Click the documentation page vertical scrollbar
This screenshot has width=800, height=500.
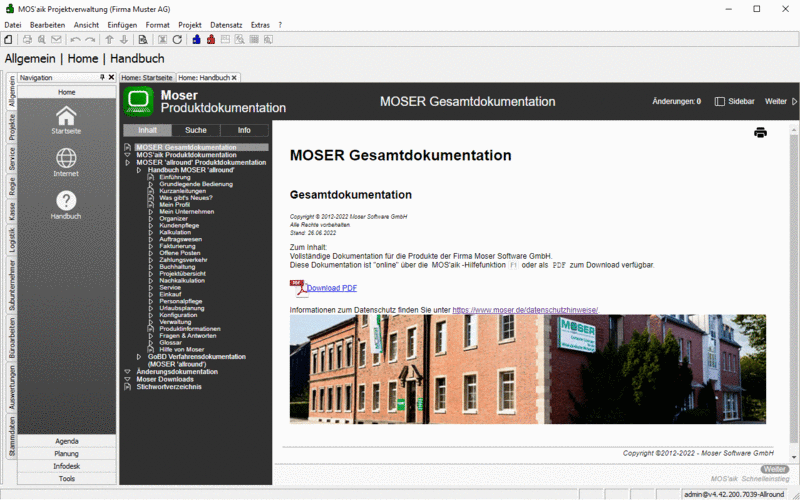[794, 291]
